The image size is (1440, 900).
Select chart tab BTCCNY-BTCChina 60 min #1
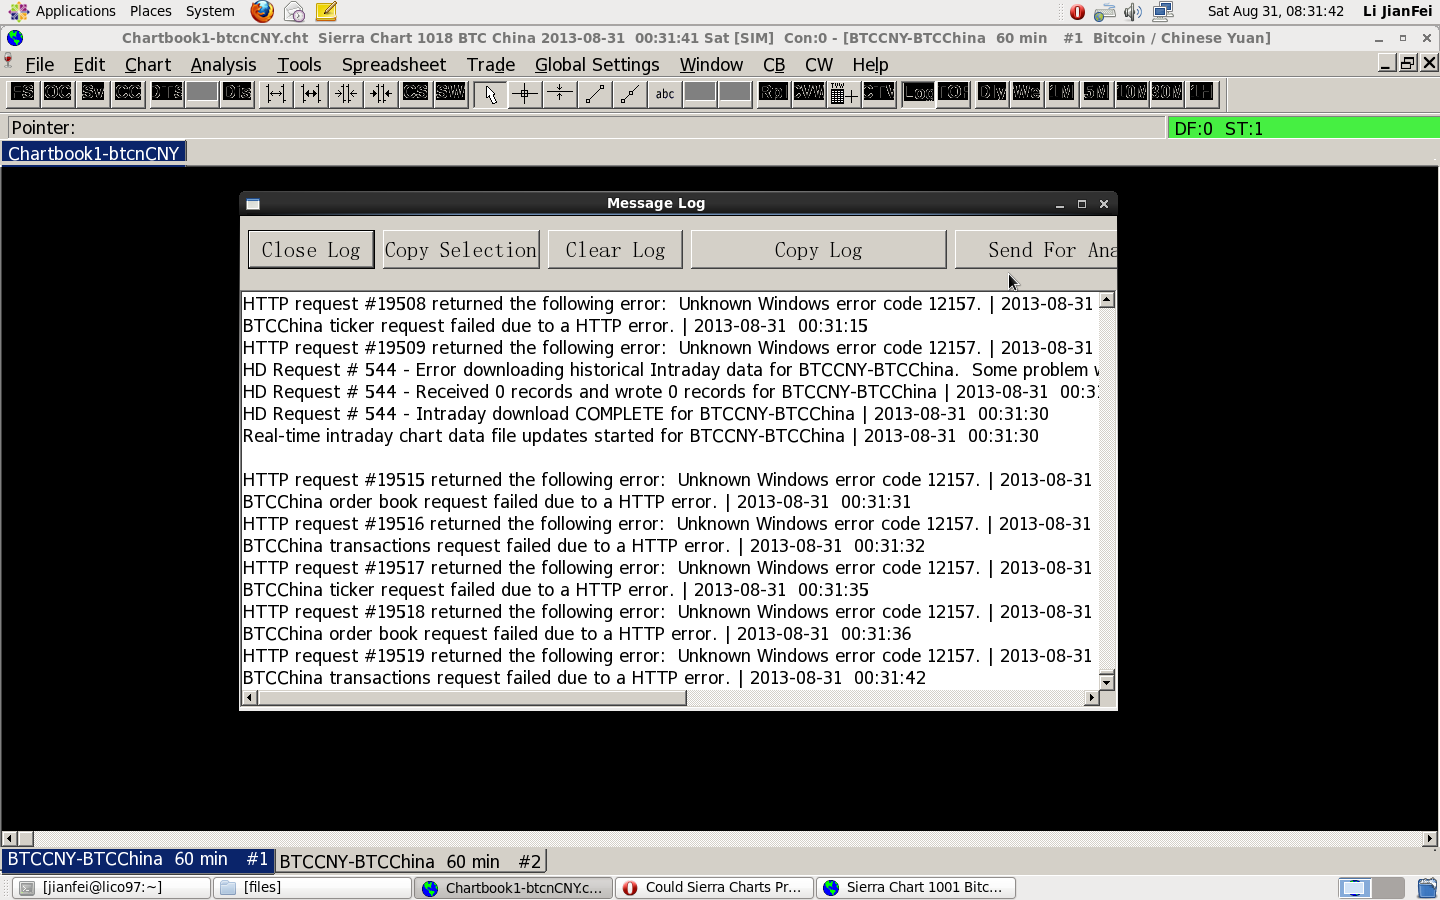pyautogui.click(x=138, y=860)
